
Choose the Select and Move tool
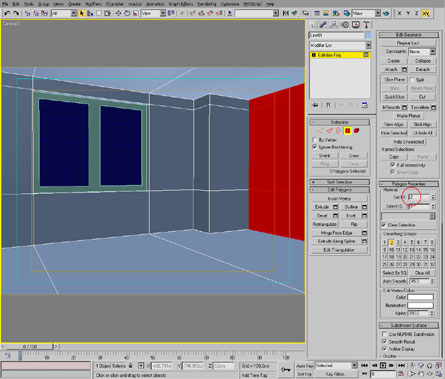click(118, 13)
